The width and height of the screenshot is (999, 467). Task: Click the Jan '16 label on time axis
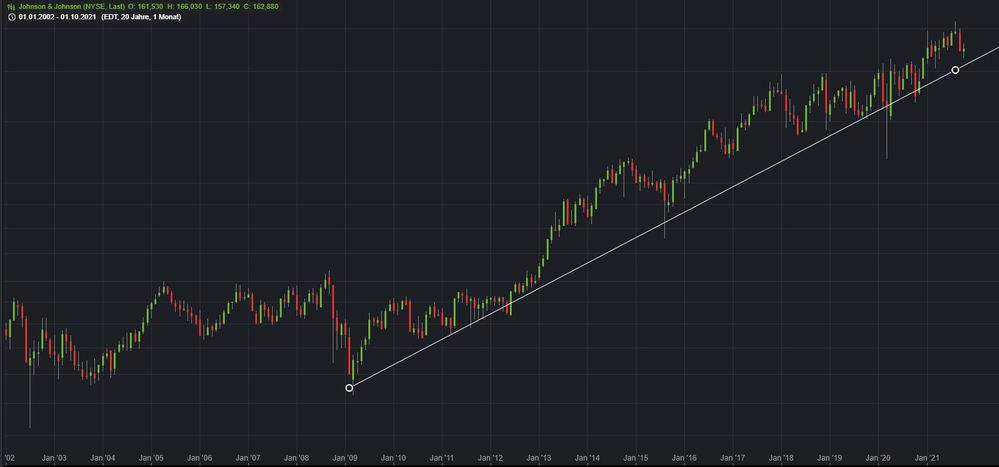coord(685,458)
